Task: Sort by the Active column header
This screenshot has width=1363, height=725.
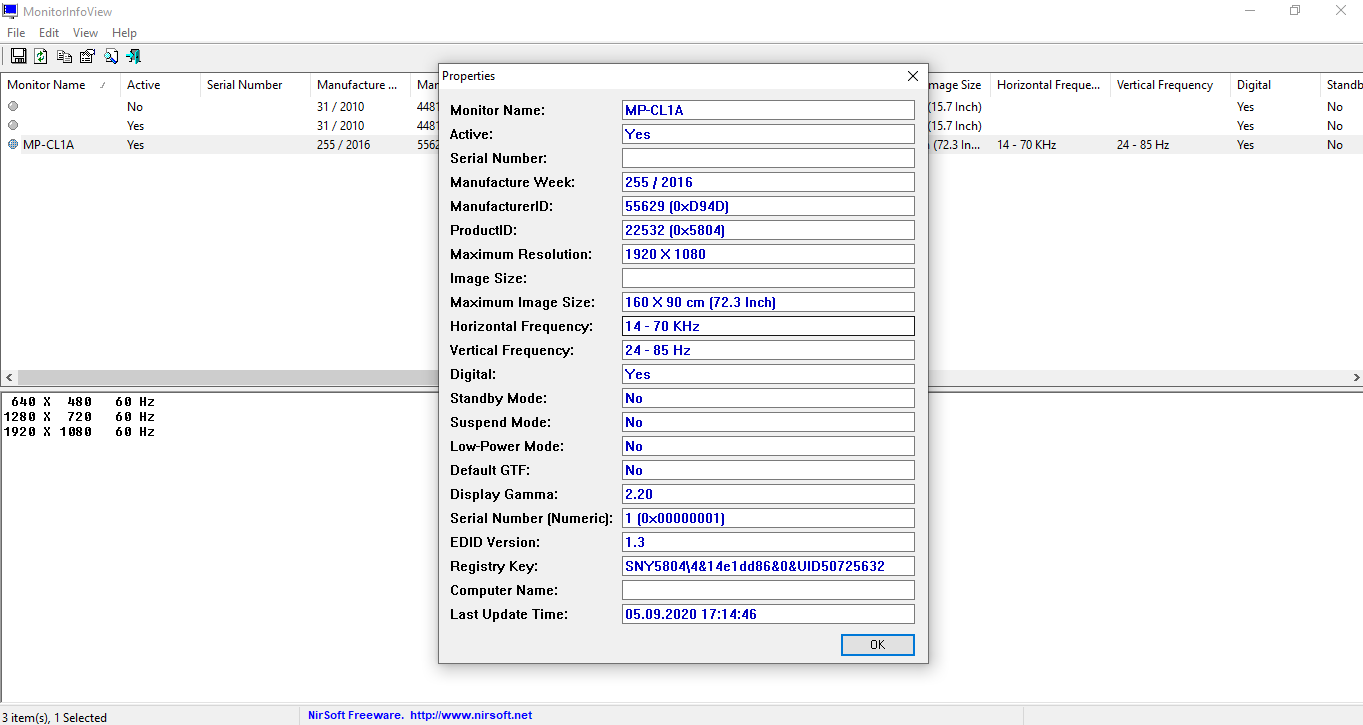Action: pyautogui.click(x=160, y=85)
